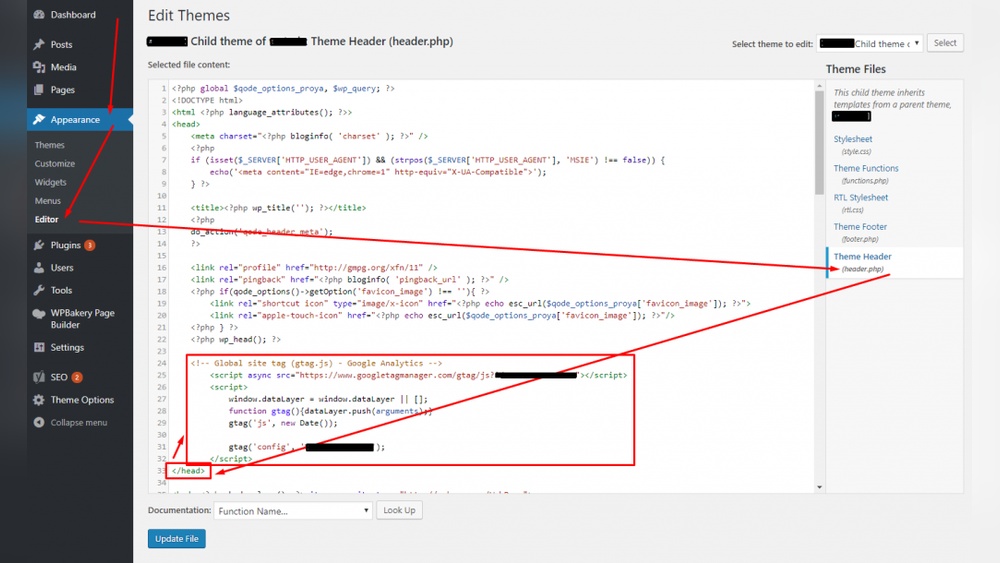1000x563 pixels.
Task: Click the Update File button
Action: pos(177,539)
